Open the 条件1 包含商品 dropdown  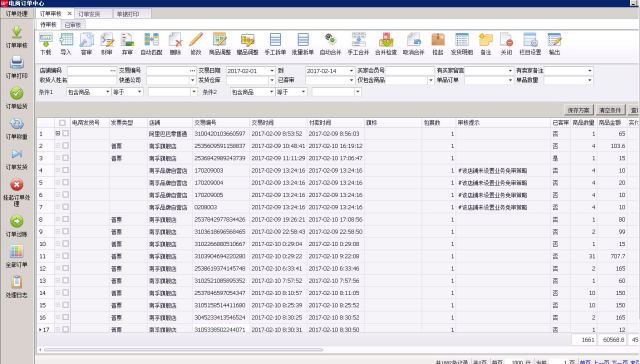[x=108, y=92]
